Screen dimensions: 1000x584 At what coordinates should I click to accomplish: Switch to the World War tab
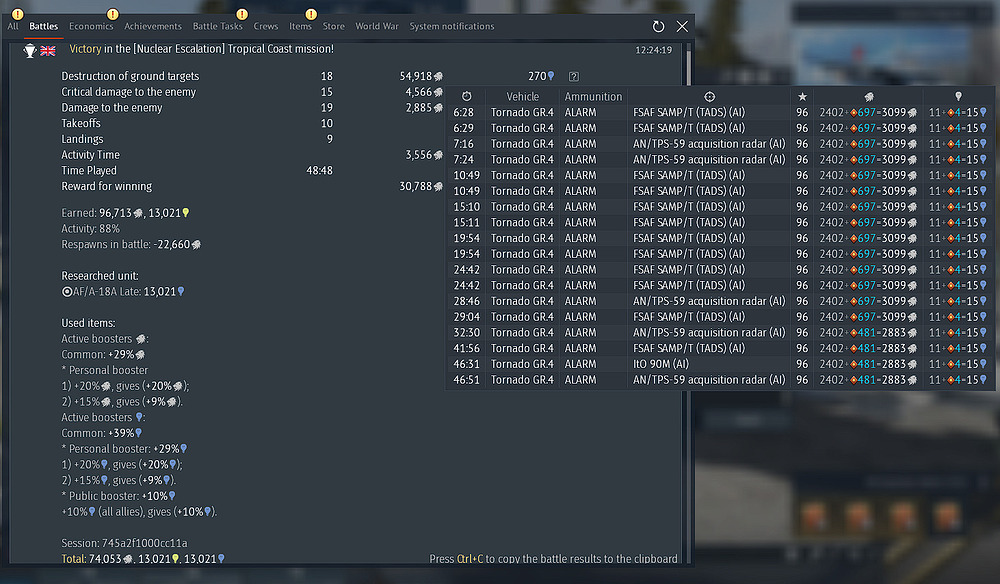pos(377,26)
